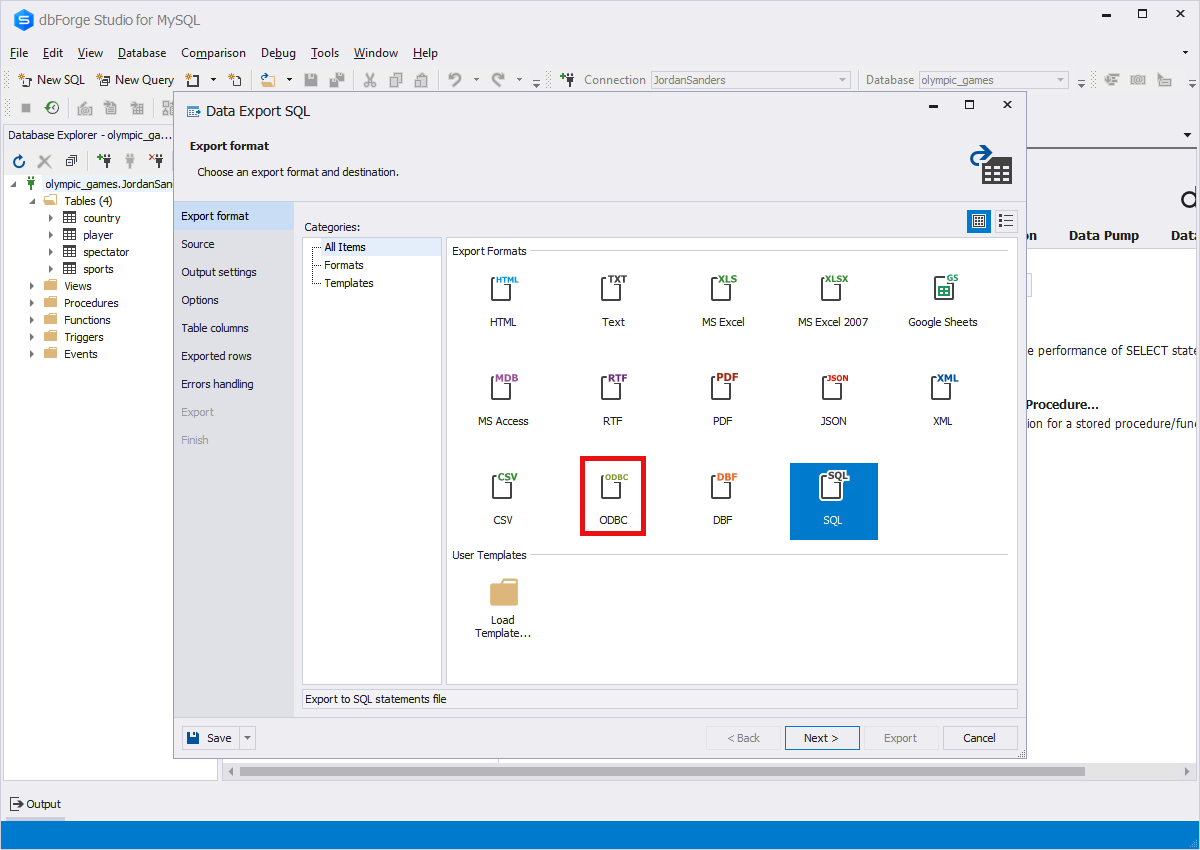Click the Save button in dialog
1200x850 pixels.
[x=211, y=738]
